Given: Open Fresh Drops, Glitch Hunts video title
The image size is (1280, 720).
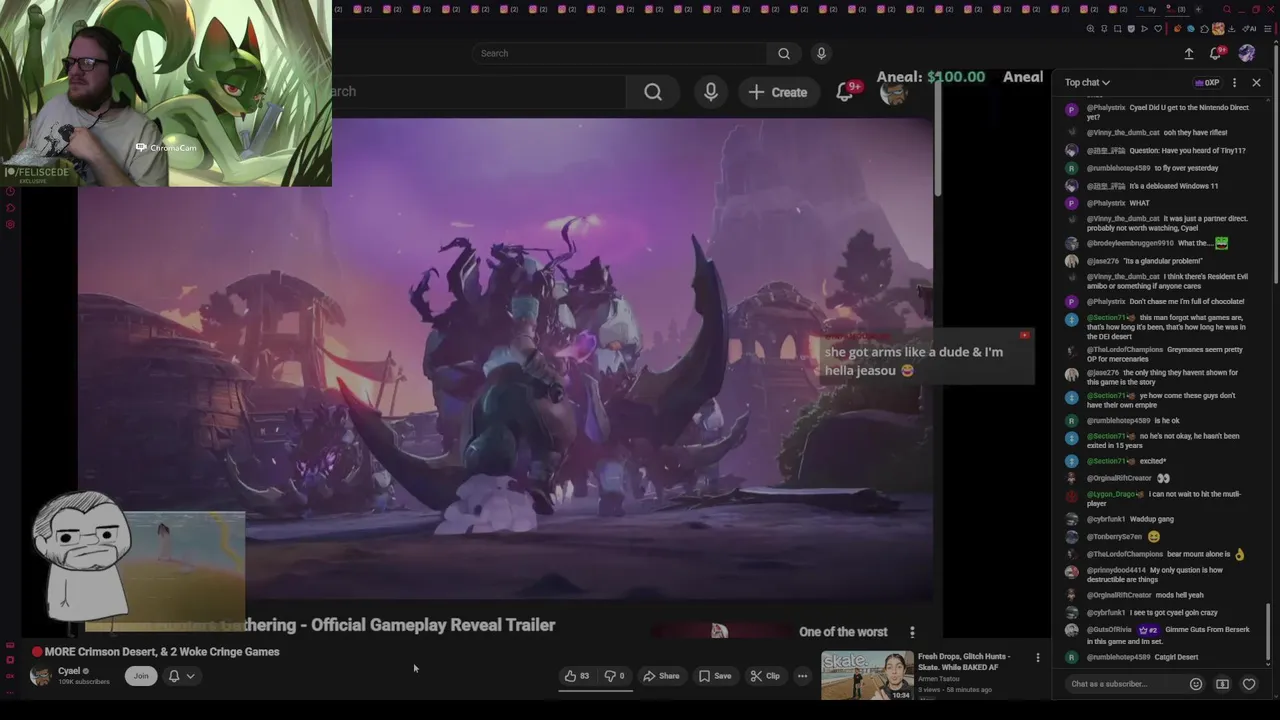Looking at the screenshot, I should [964, 662].
